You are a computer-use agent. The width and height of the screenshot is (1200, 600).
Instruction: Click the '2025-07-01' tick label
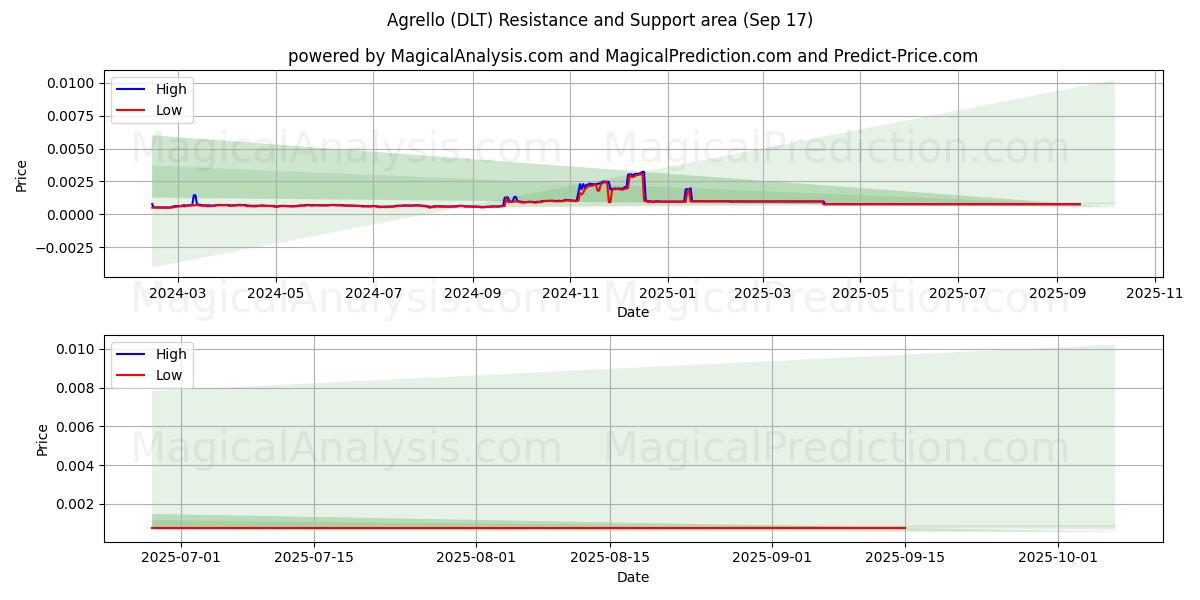click(x=181, y=558)
